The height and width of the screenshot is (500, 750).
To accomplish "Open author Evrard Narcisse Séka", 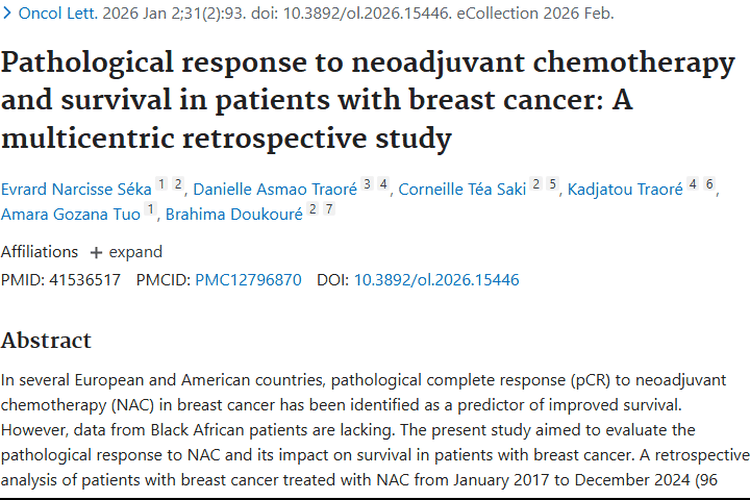I will [76, 189].
